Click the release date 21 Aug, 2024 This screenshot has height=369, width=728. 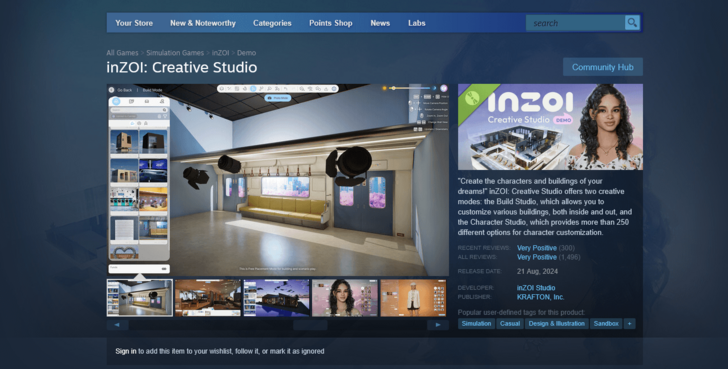tap(538, 272)
